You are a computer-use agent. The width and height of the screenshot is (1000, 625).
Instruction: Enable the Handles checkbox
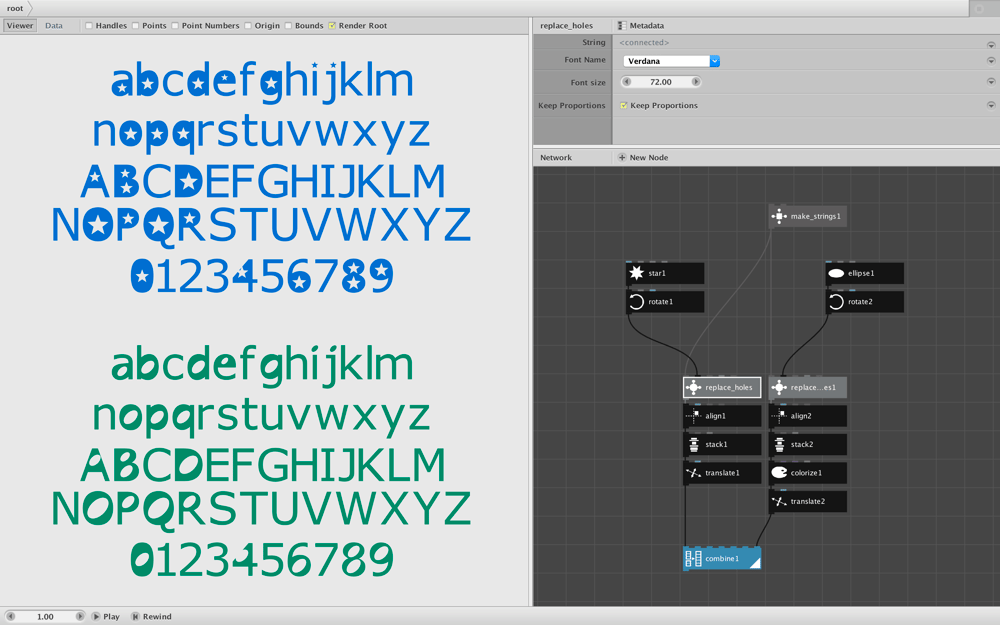[x=89, y=26]
